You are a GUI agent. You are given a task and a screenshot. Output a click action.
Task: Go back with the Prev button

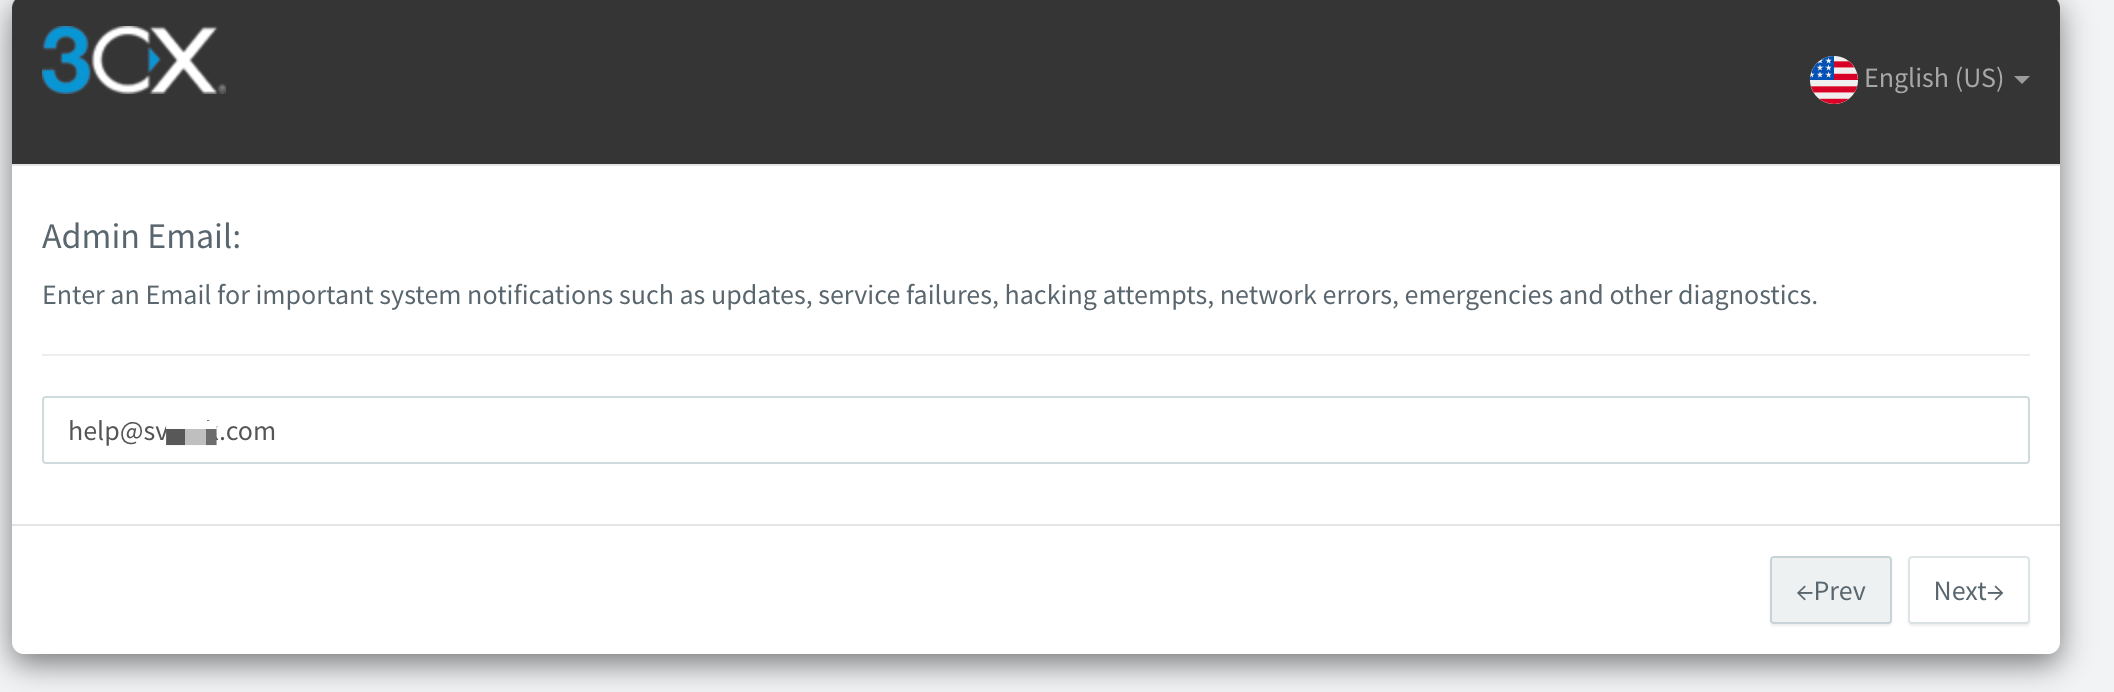click(1830, 590)
